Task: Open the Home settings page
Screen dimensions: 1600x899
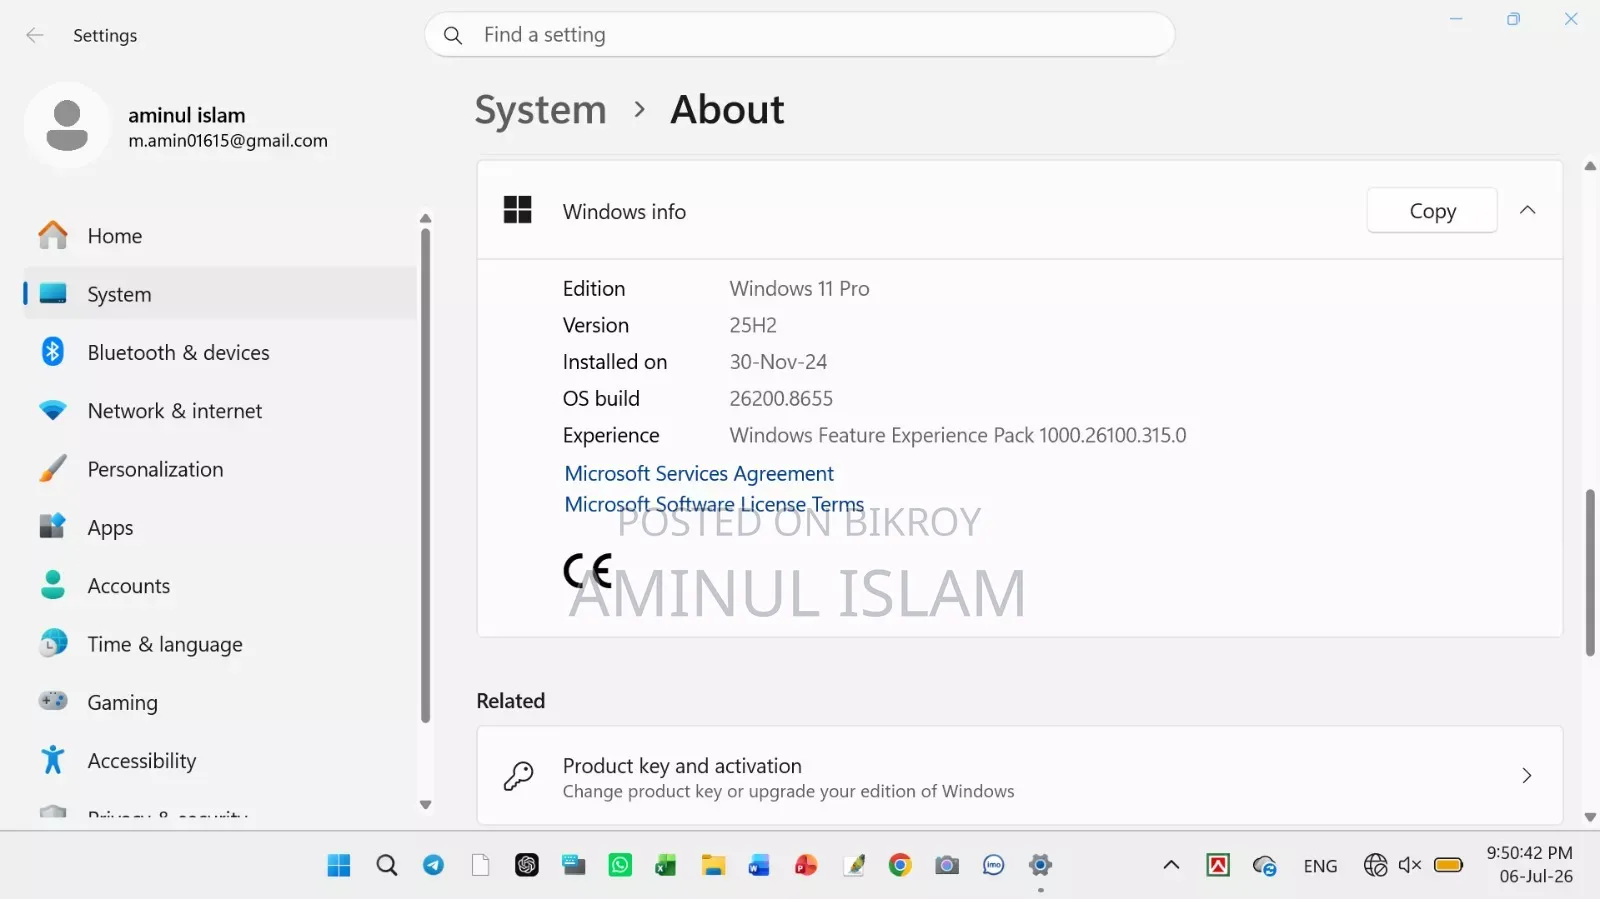Action: [x=220, y=236]
